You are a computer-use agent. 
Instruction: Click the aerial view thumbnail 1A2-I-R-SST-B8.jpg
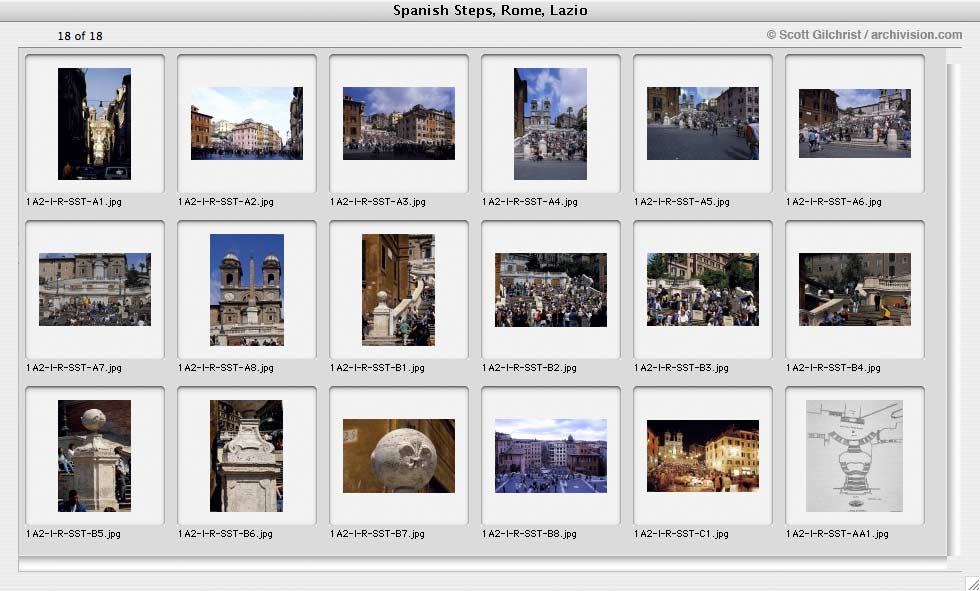[551, 455]
